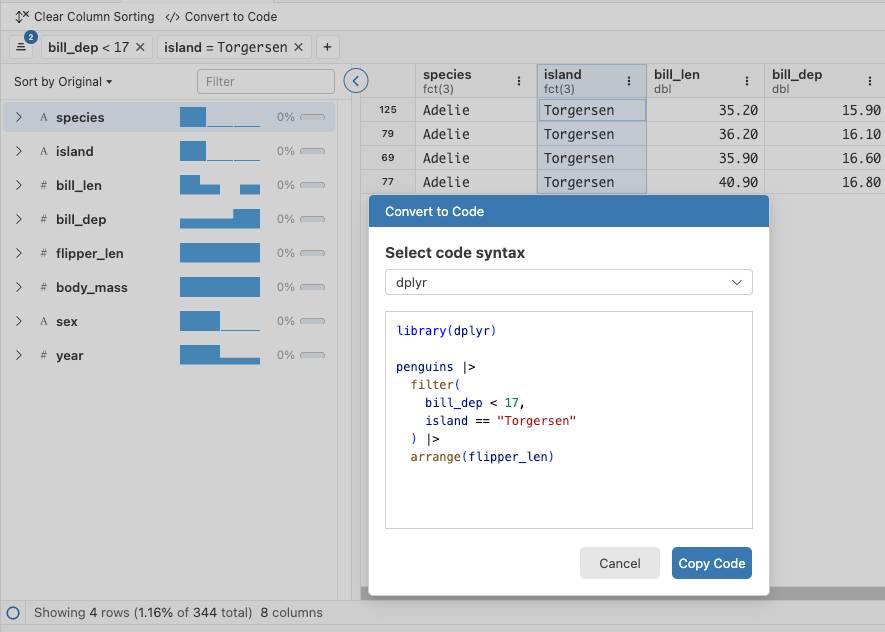
Task: Expand the body_mass column summary
Action: (19, 287)
